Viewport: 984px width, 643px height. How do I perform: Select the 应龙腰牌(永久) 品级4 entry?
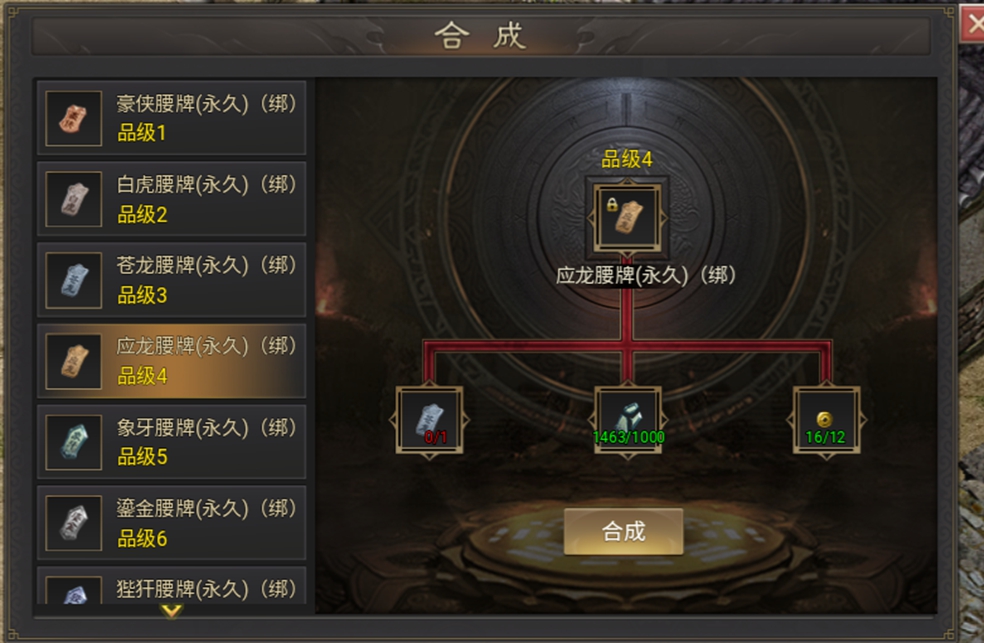click(x=171, y=361)
